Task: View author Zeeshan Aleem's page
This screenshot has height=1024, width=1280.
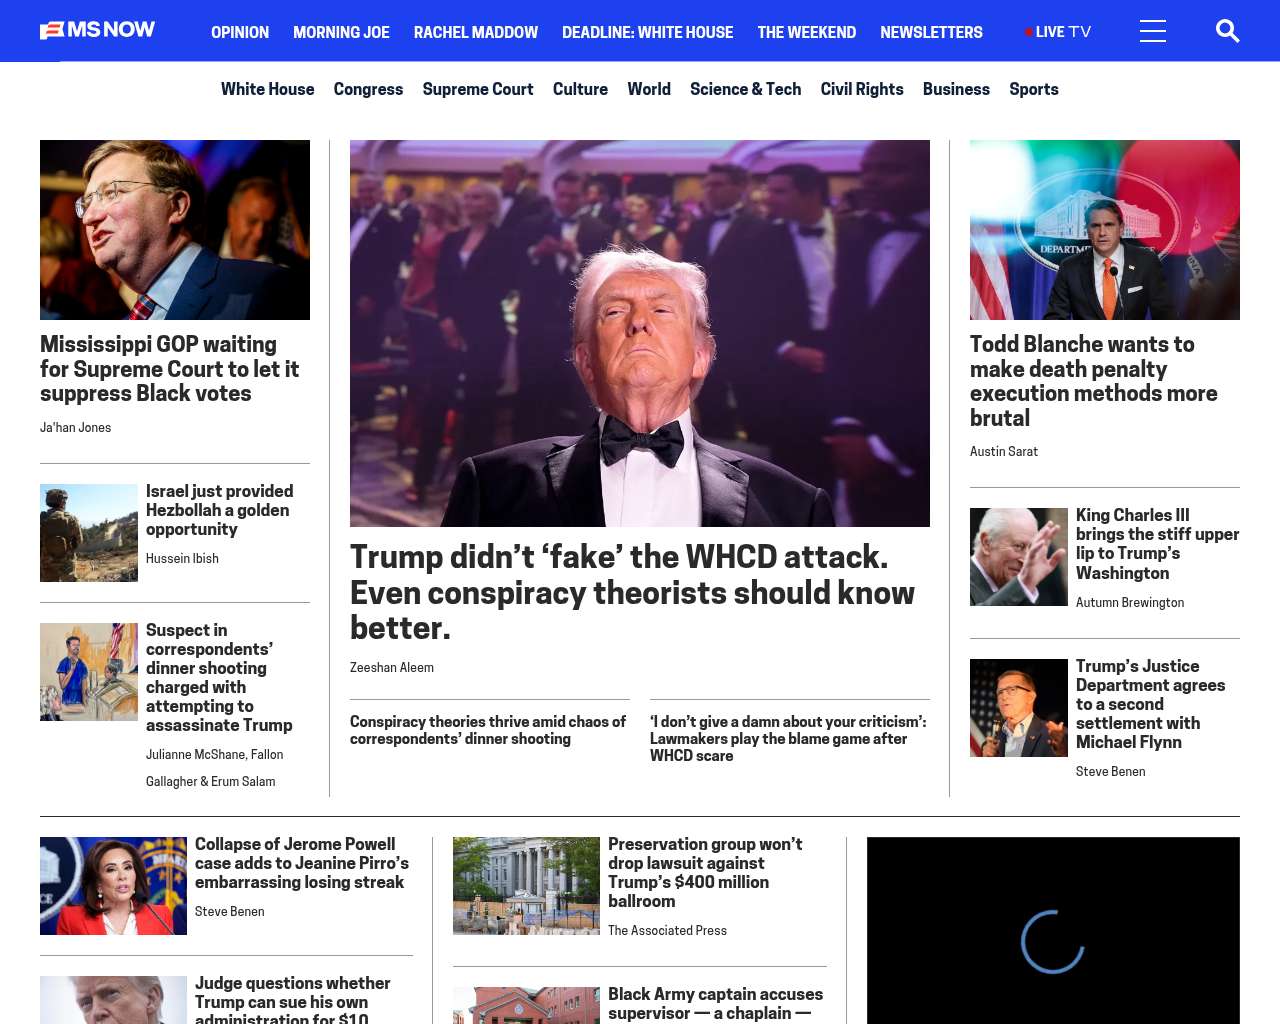Action: [x=392, y=667]
